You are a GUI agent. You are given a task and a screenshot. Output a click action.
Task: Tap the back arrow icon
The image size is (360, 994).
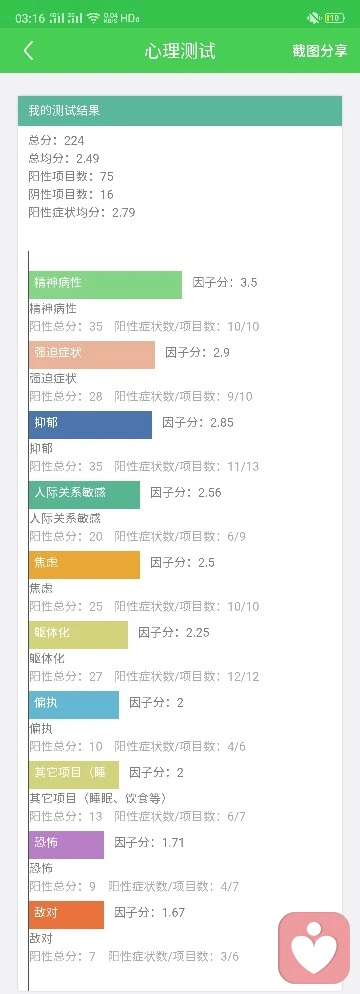[29, 51]
